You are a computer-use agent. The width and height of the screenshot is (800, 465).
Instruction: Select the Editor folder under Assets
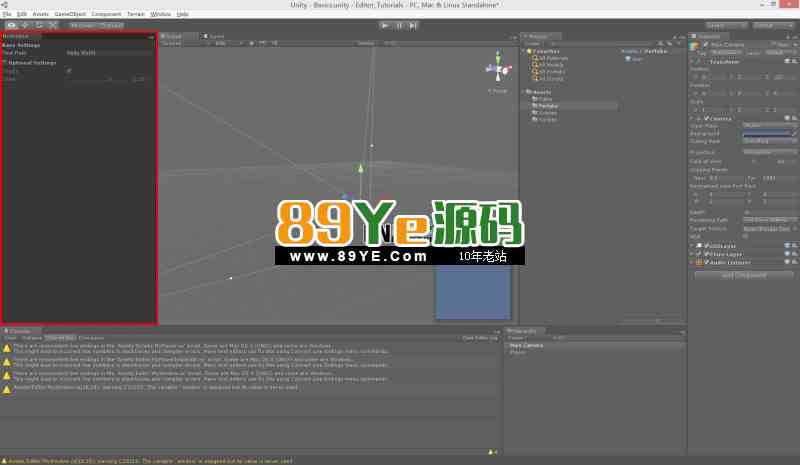(x=542, y=99)
